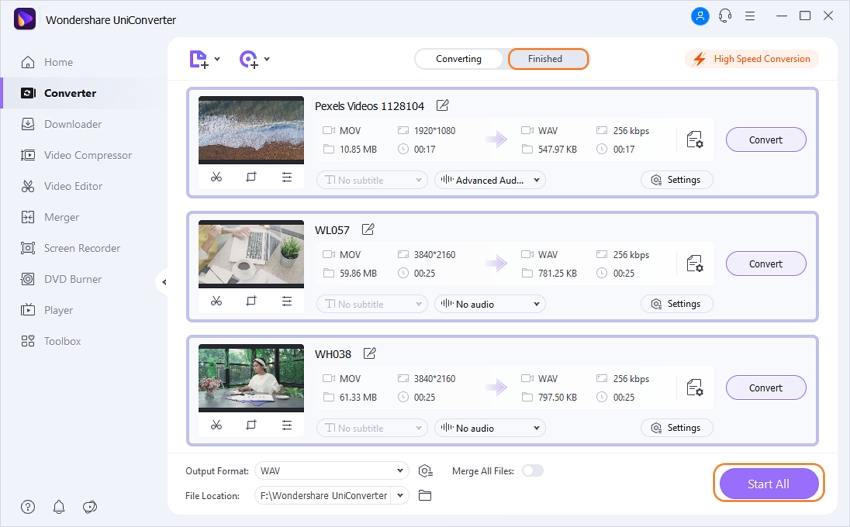850x527 pixels.
Task: Open the No subtitle dropdown for Pexels Videos
Action: pyautogui.click(x=372, y=180)
